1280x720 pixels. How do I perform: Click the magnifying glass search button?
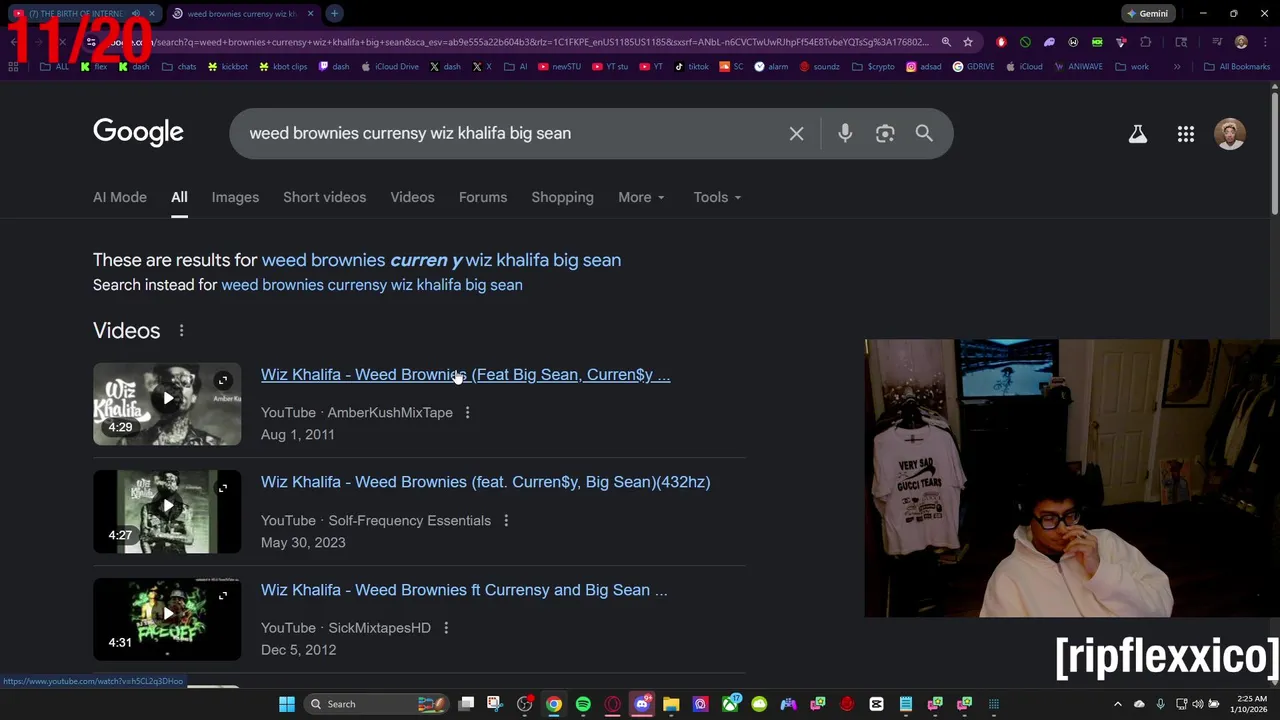click(924, 133)
